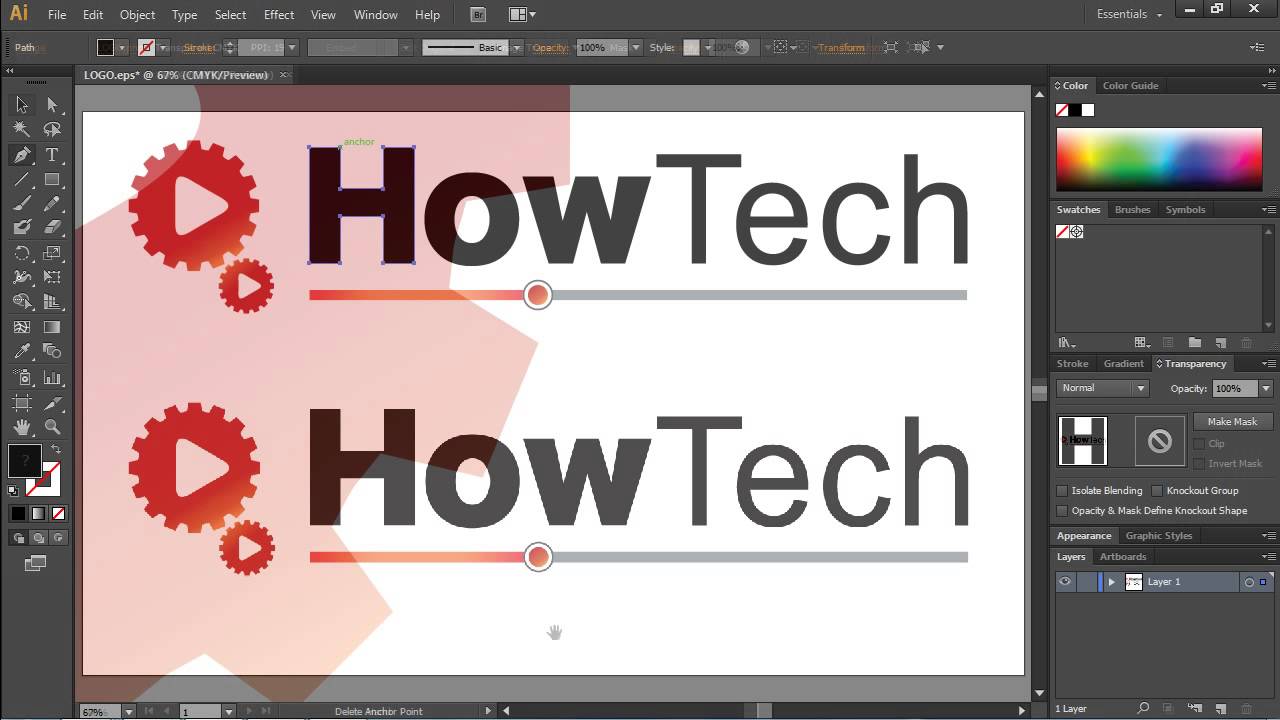Select the Column Graph tool
This screenshot has width=1280, height=720.
click(x=52, y=378)
